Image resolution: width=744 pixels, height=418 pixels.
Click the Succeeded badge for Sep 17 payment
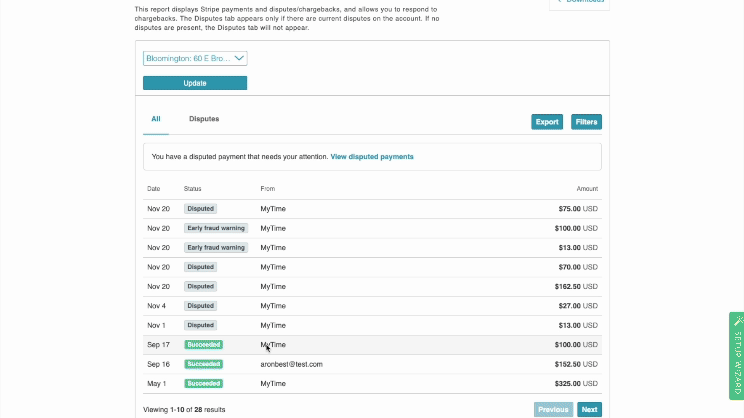coord(203,345)
